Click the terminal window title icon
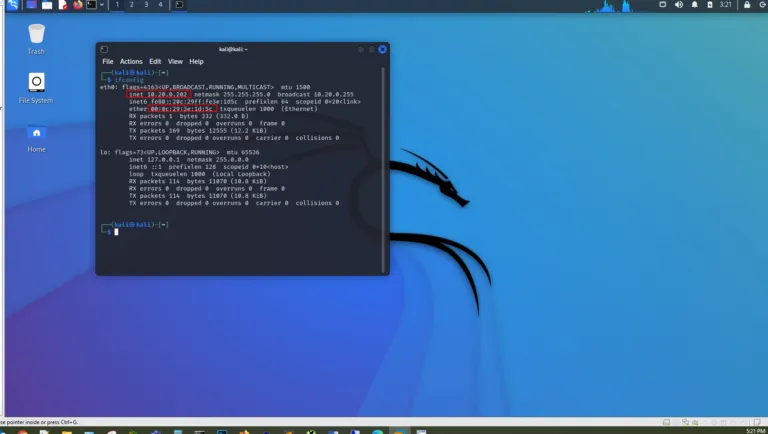Image resolution: width=768 pixels, height=434 pixels. 104,49
